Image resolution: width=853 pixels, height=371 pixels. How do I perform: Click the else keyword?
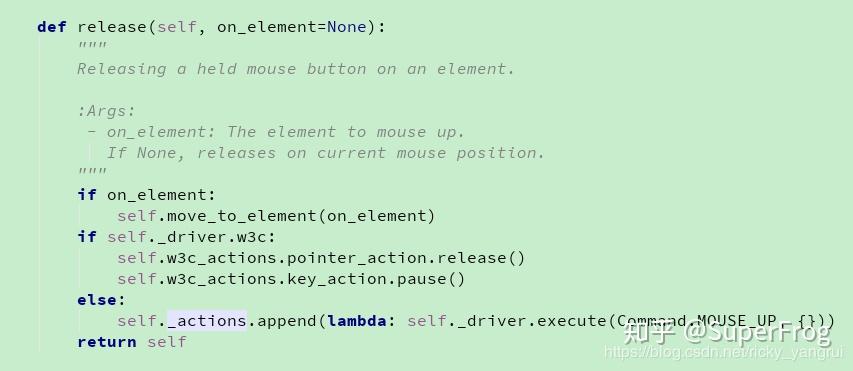pos(97,300)
